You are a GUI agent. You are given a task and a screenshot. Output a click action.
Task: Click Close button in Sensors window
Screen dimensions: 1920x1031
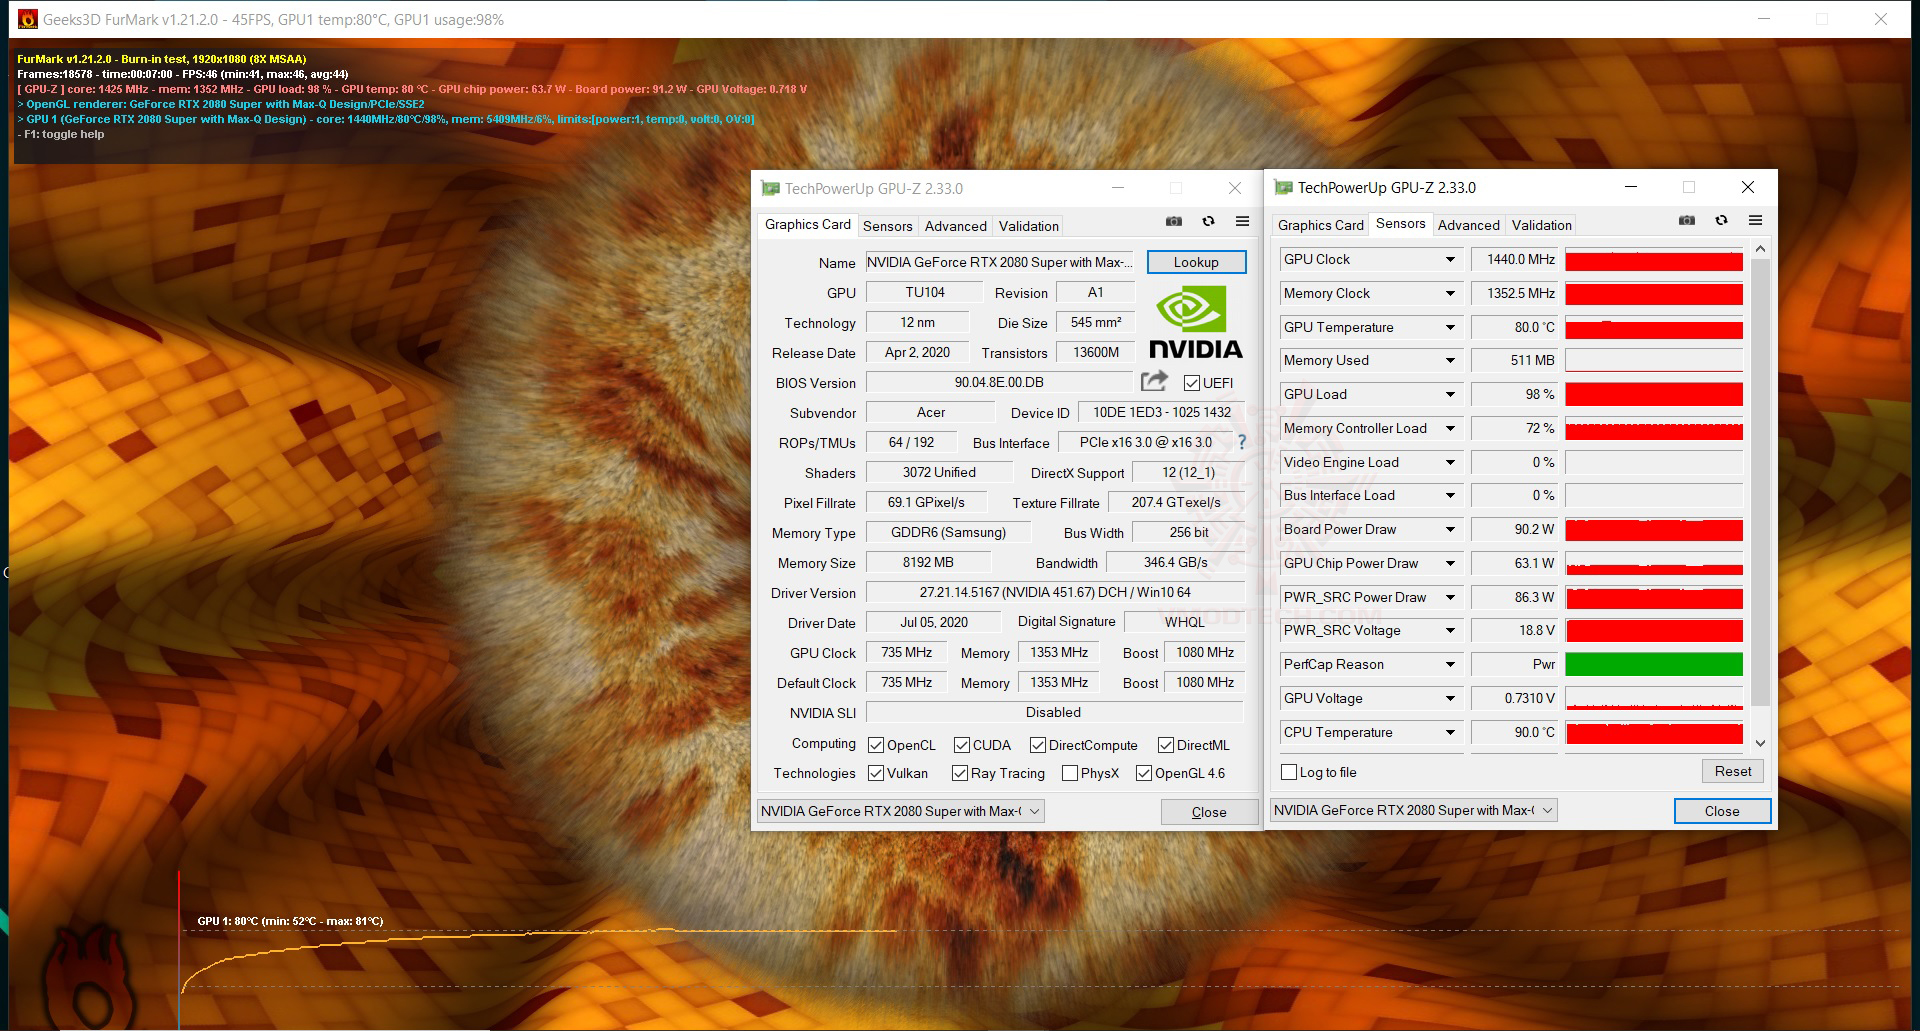(1722, 811)
